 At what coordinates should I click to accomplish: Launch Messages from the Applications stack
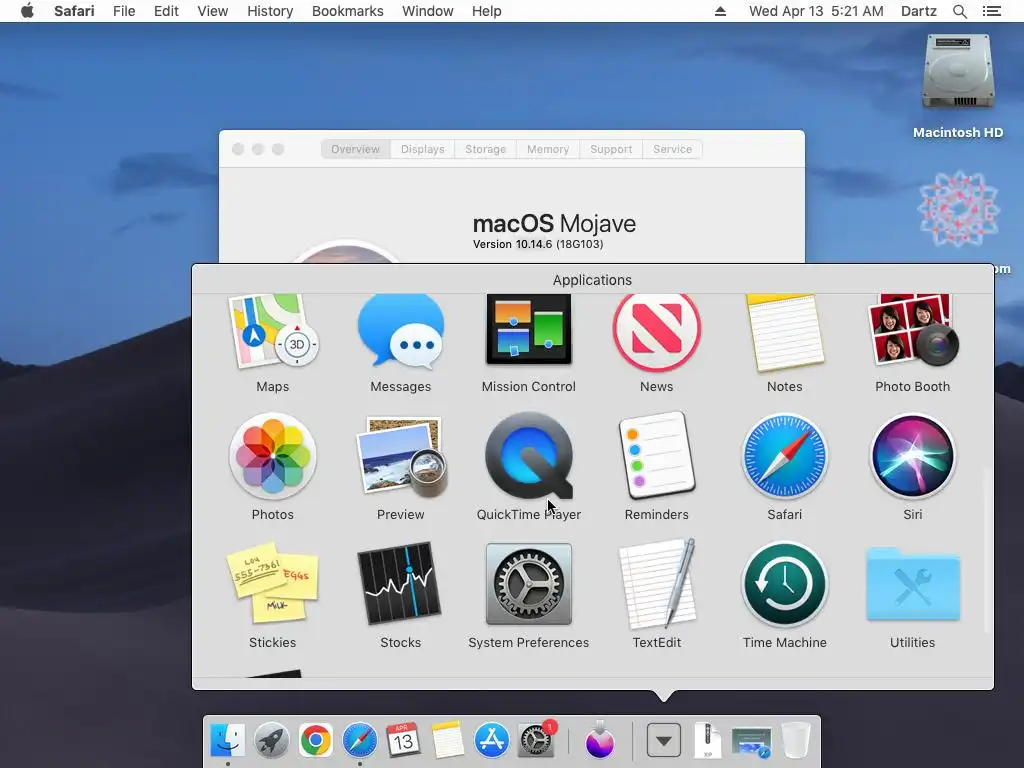coord(400,332)
